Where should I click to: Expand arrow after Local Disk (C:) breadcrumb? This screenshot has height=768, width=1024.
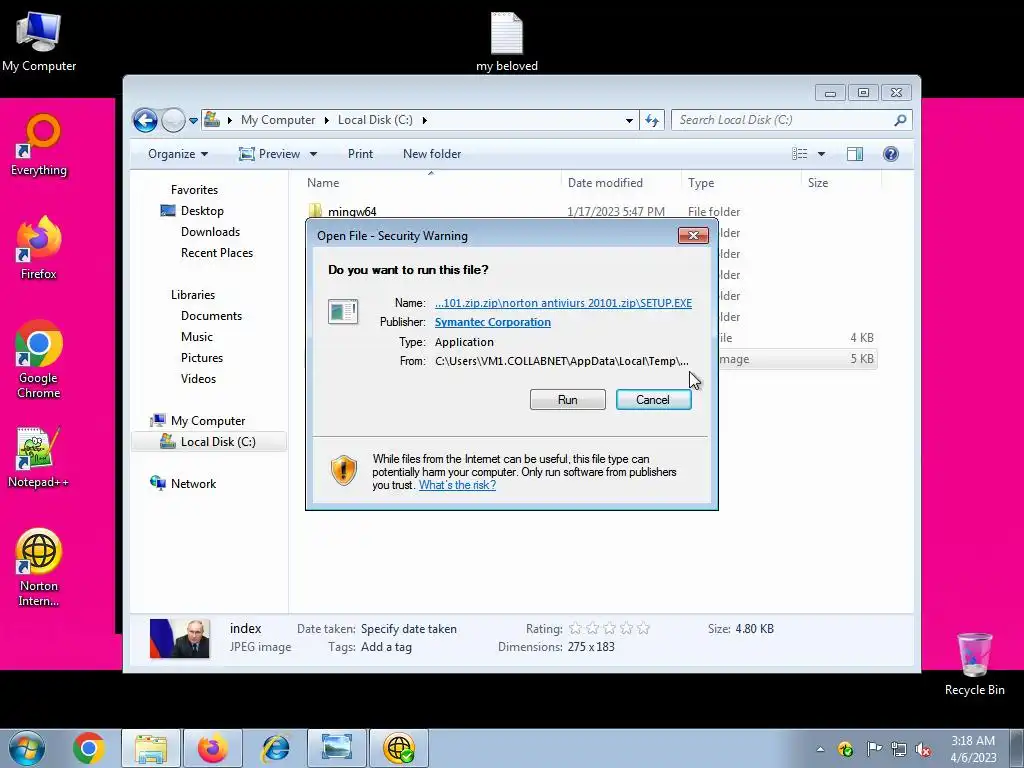coord(425,120)
